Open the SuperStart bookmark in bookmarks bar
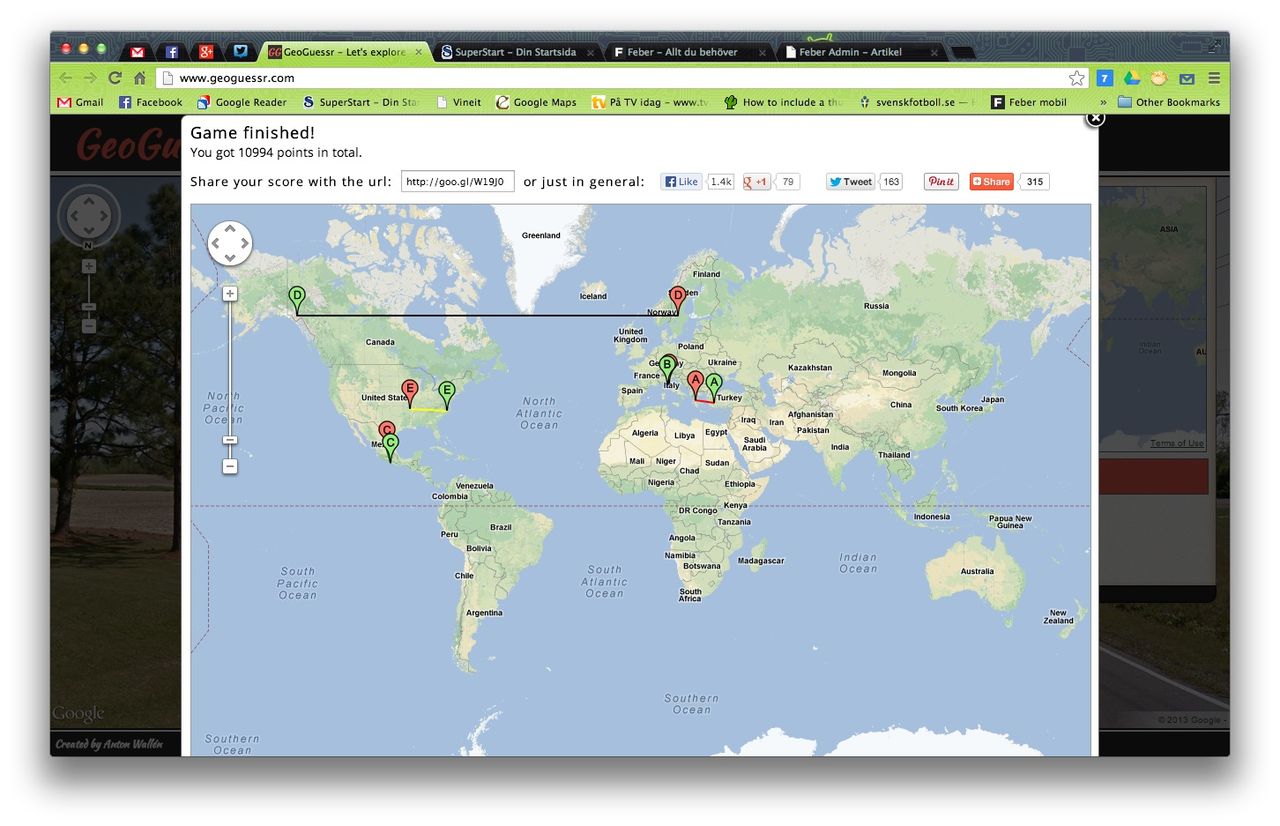1280x826 pixels. click(x=361, y=102)
